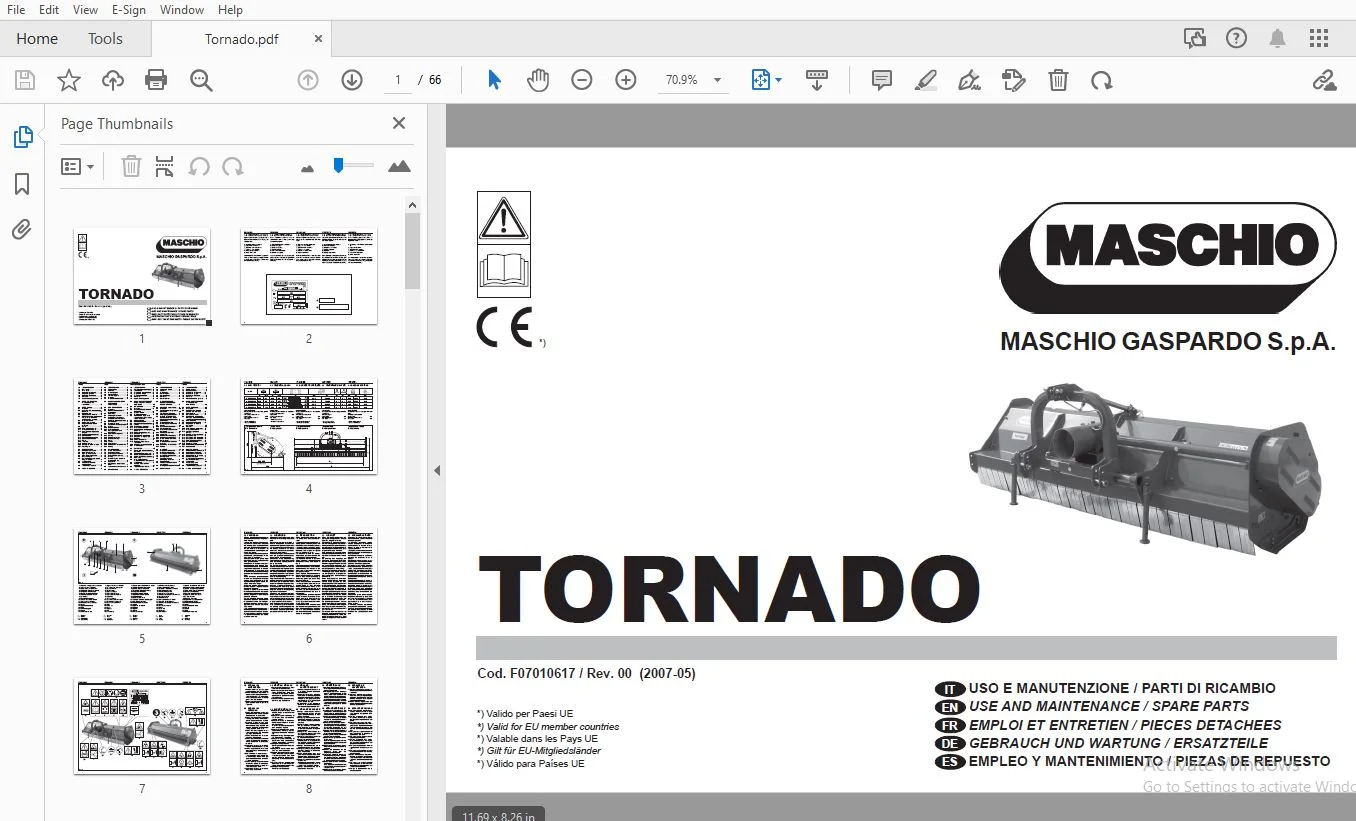Rotate the page clockwise in toolbar
This screenshot has height=821, width=1356.
(x=1102, y=80)
